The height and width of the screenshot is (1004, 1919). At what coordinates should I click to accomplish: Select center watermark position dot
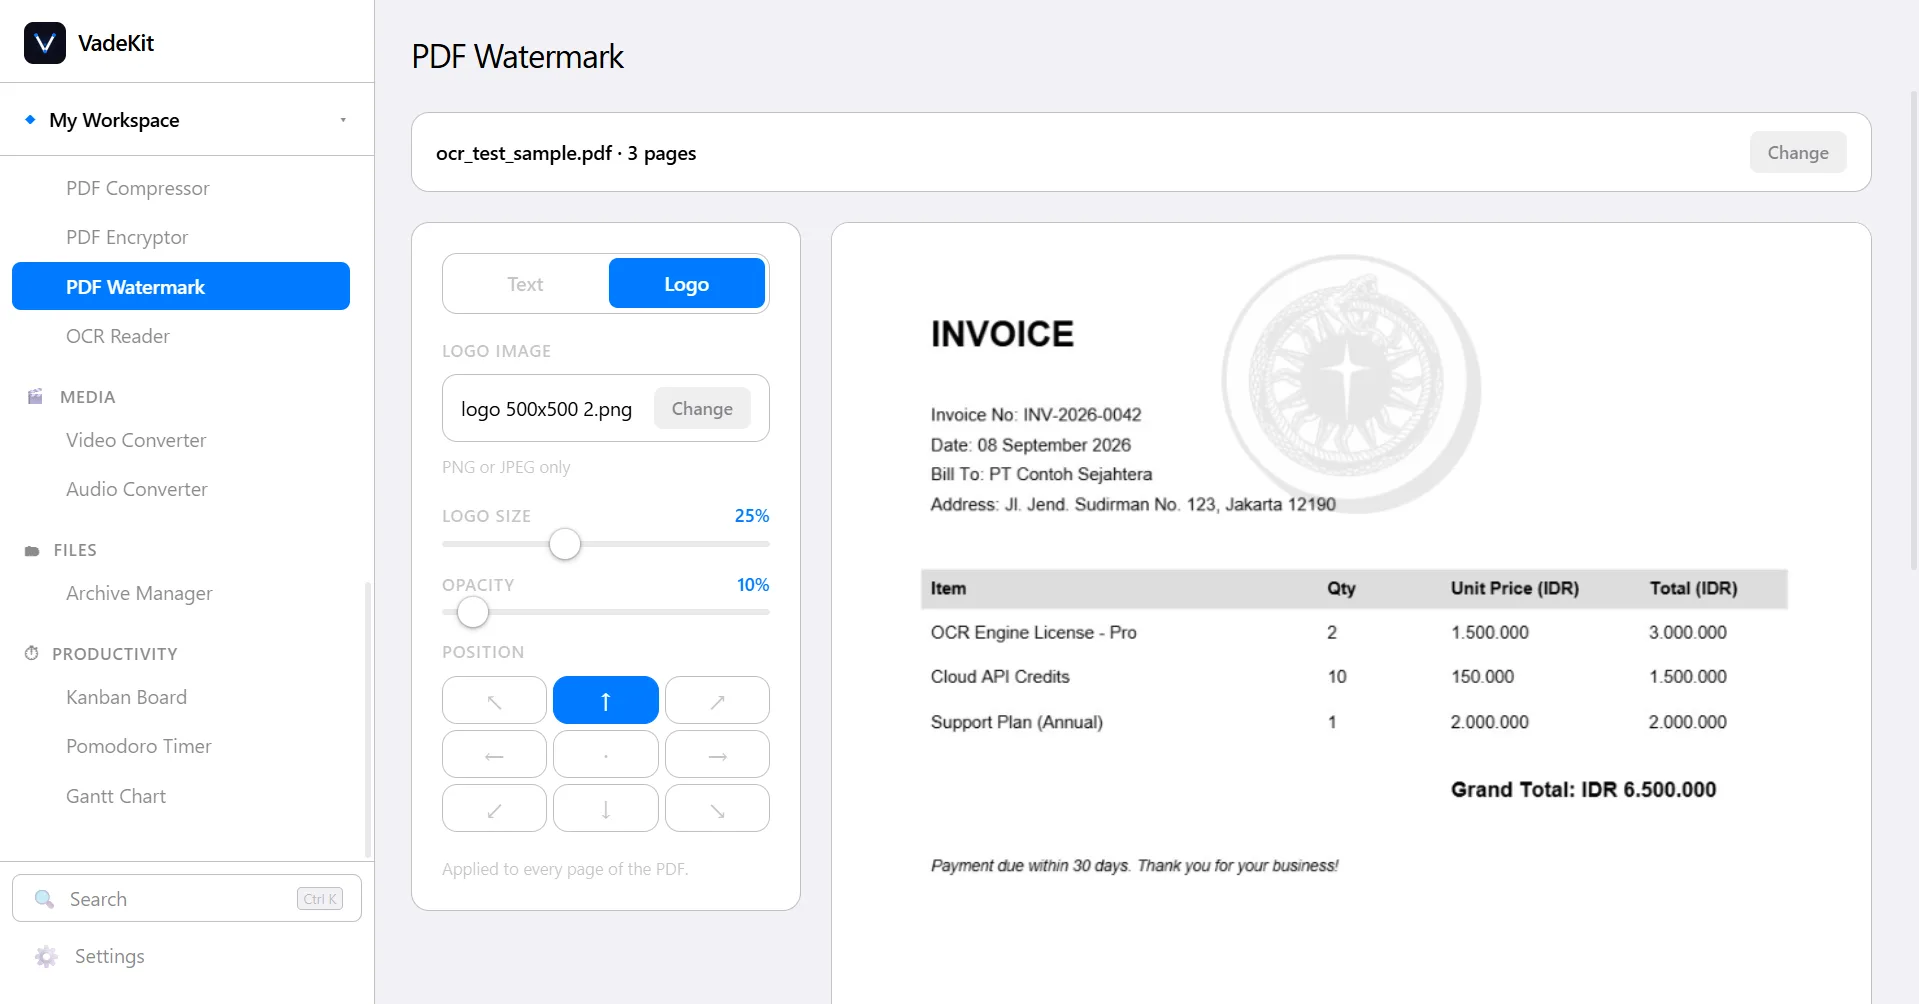click(606, 754)
